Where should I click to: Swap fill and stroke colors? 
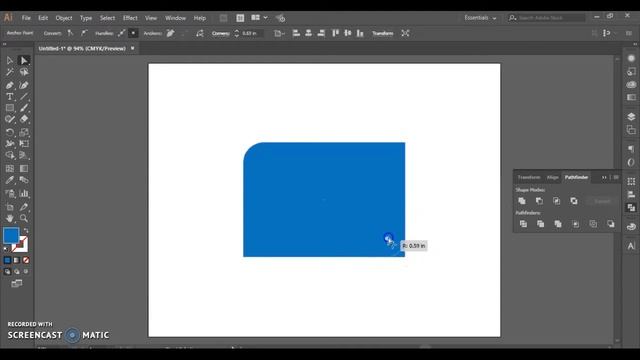(x=26, y=231)
